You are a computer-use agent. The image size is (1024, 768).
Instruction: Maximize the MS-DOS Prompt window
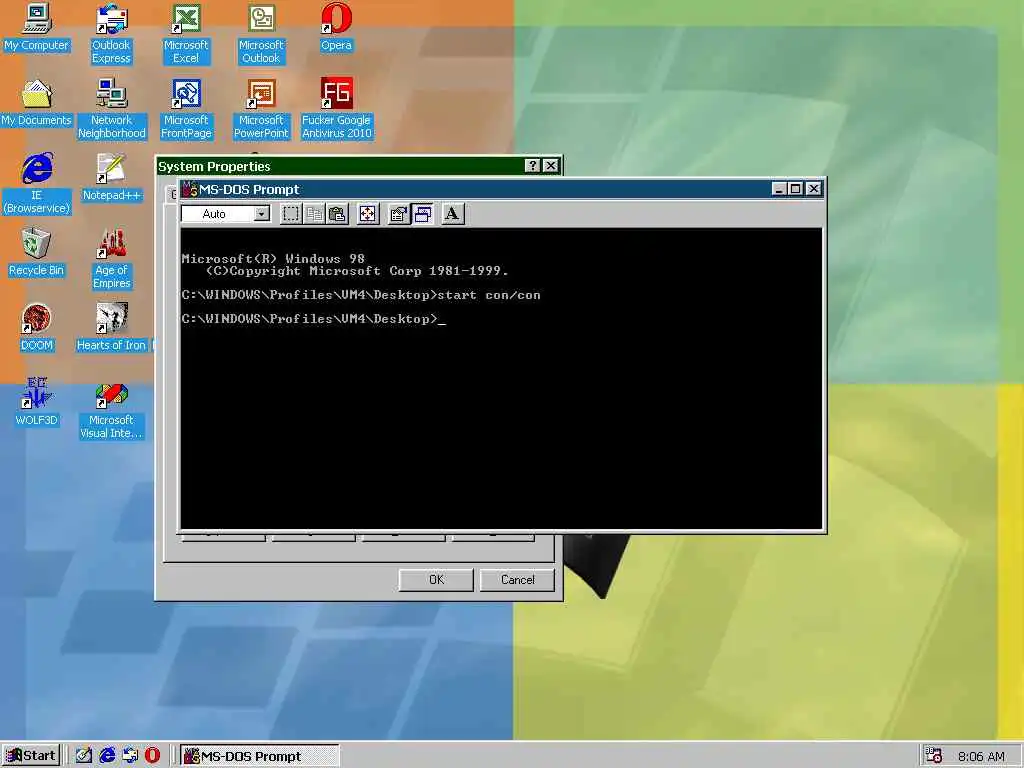click(x=795, y=189)
